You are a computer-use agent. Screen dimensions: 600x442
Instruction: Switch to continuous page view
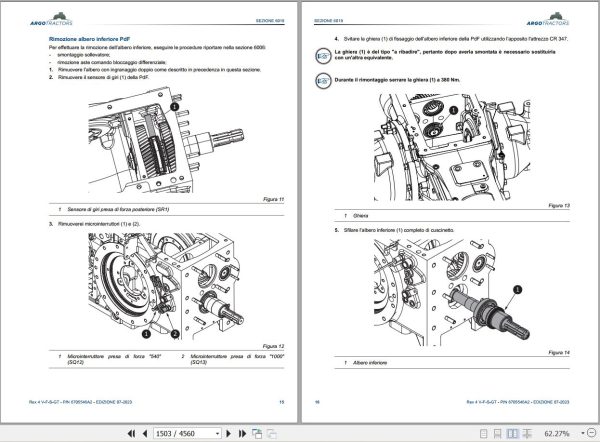pos(497,434)
